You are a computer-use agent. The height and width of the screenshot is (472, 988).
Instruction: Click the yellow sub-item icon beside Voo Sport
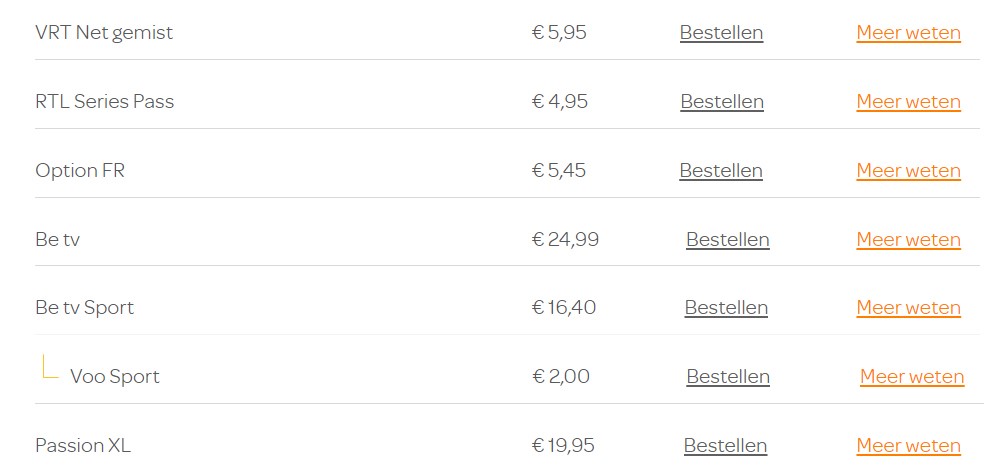[50, 367]
